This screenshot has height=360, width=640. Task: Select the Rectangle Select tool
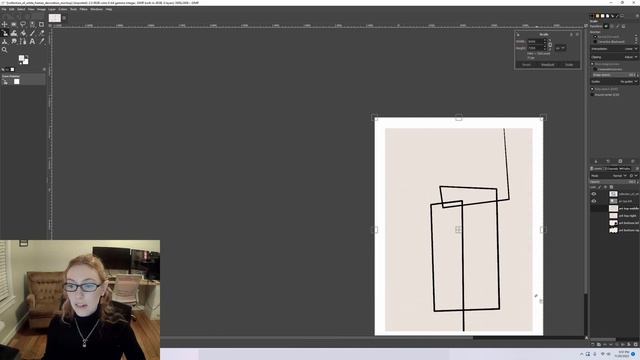[14, 24]
